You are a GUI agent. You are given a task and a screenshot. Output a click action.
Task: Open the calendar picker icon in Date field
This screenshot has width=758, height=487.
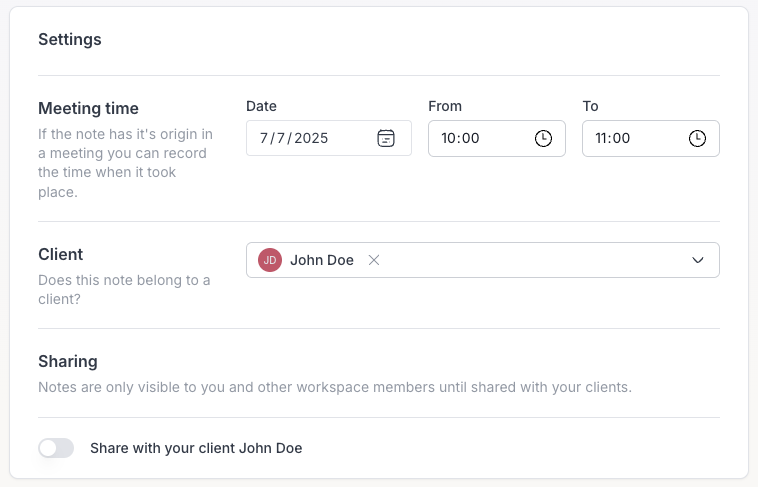(386, 138)
